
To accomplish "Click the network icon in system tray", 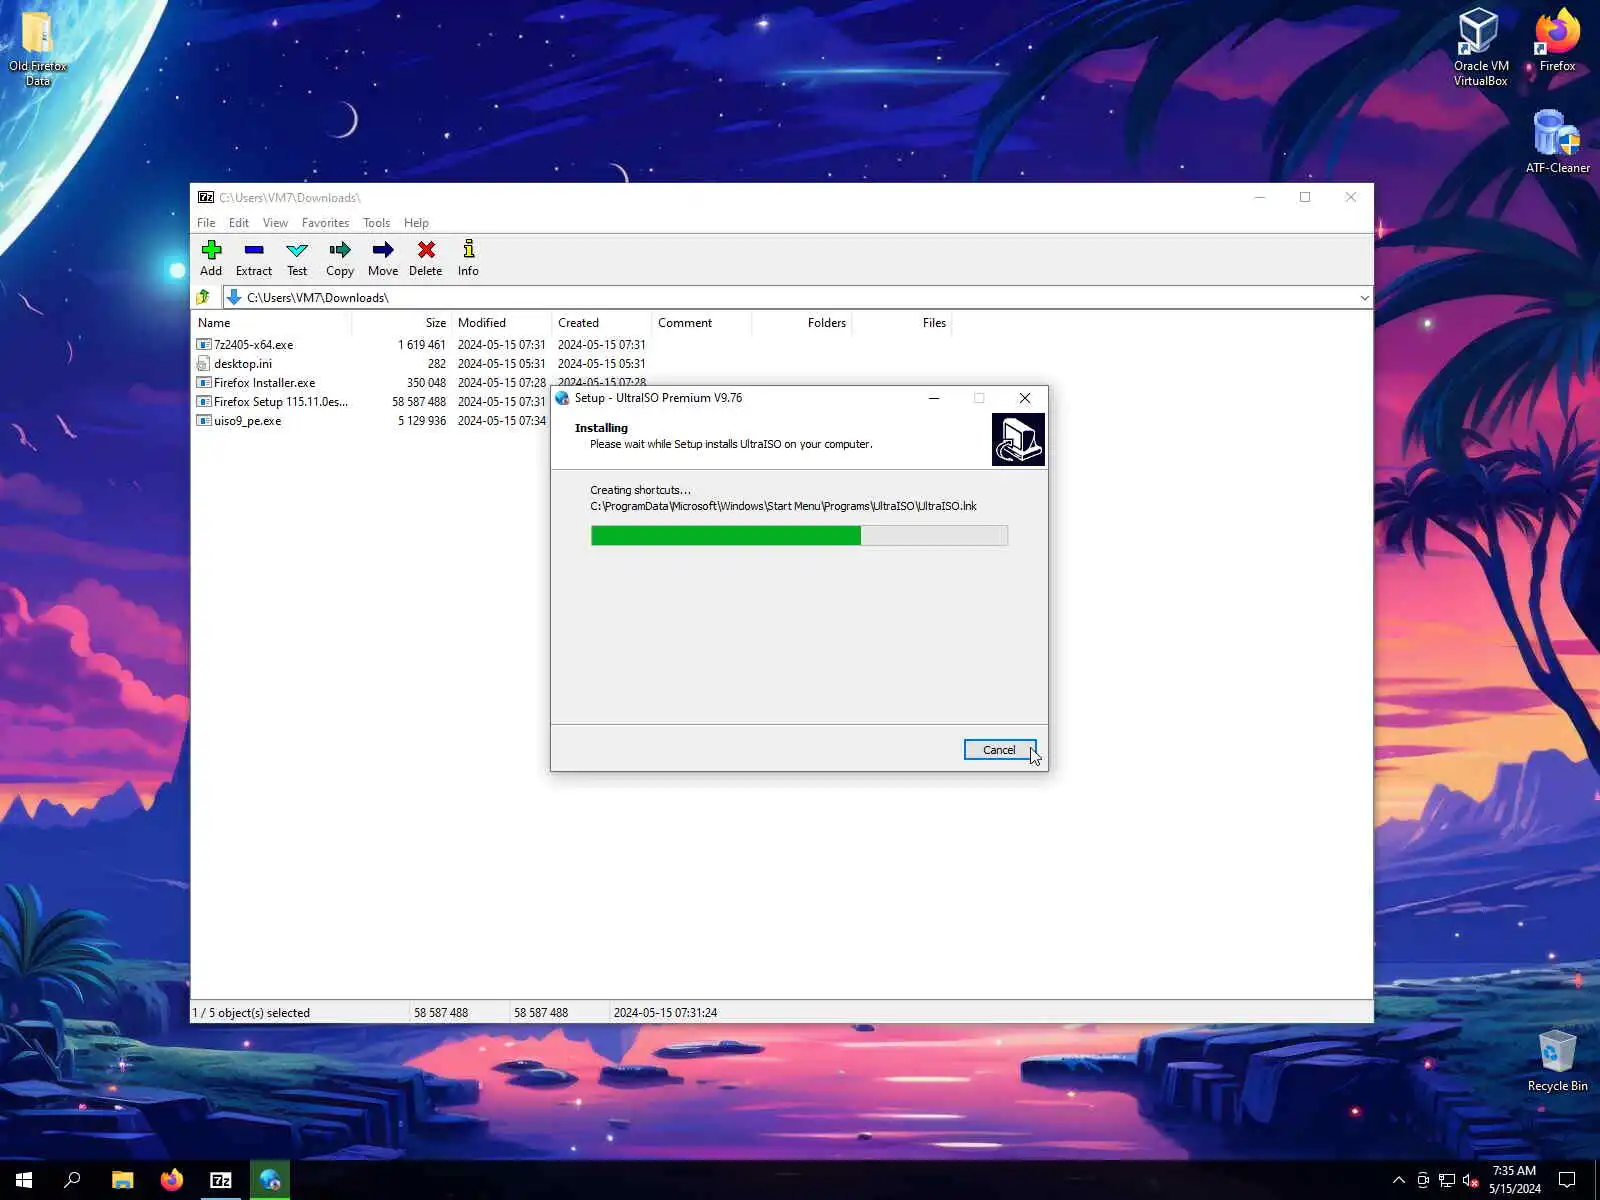I will pos(1446,1180).
